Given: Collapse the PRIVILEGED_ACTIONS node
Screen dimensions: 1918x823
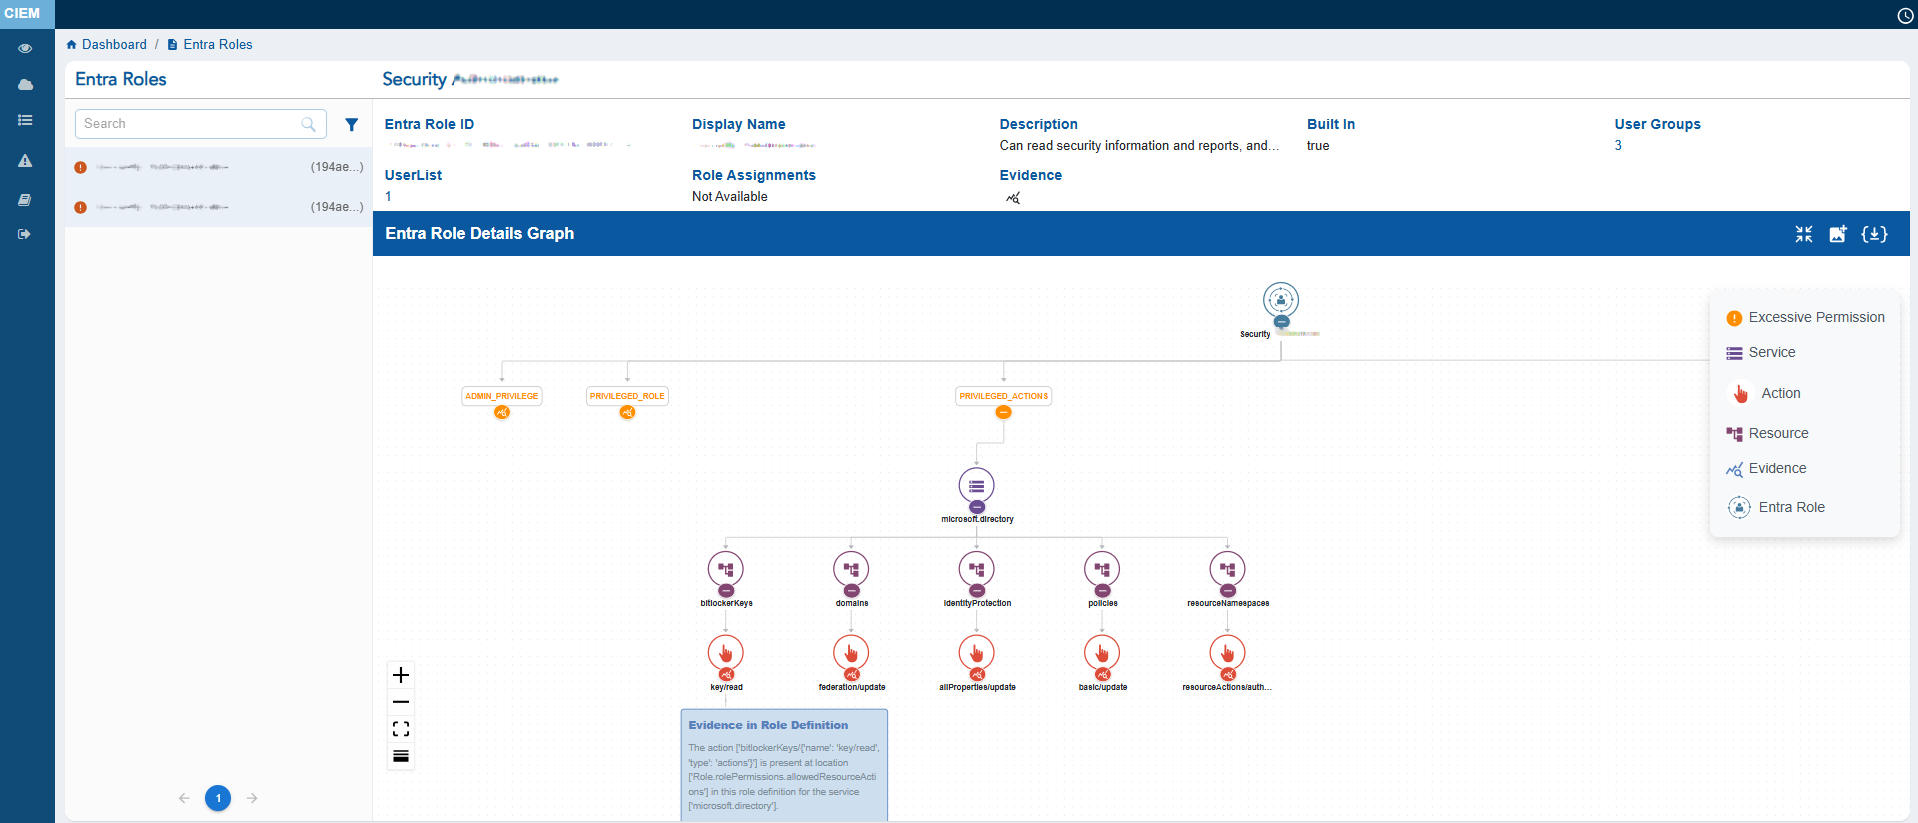Looking at the screenshot, I should click(1003, 412).
